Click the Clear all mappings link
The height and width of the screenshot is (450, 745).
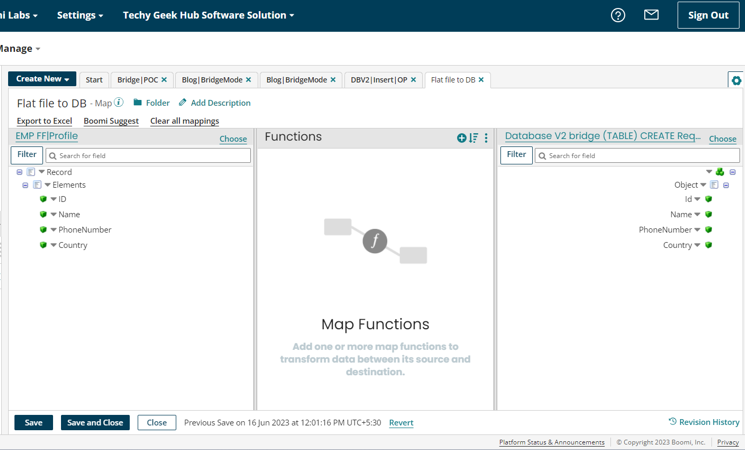pos(184,121)
